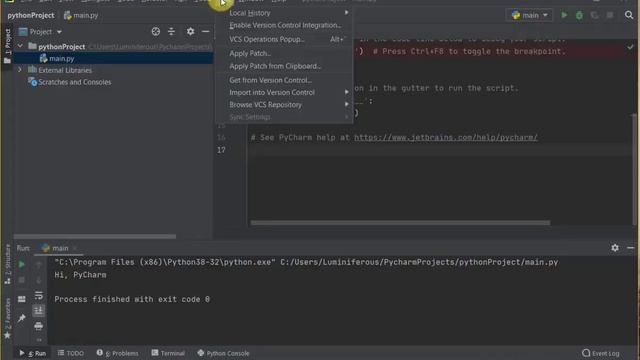Screen dimensions: 640x360
Task: Open the vertical Project tool window tab
Action: [7, 45]
